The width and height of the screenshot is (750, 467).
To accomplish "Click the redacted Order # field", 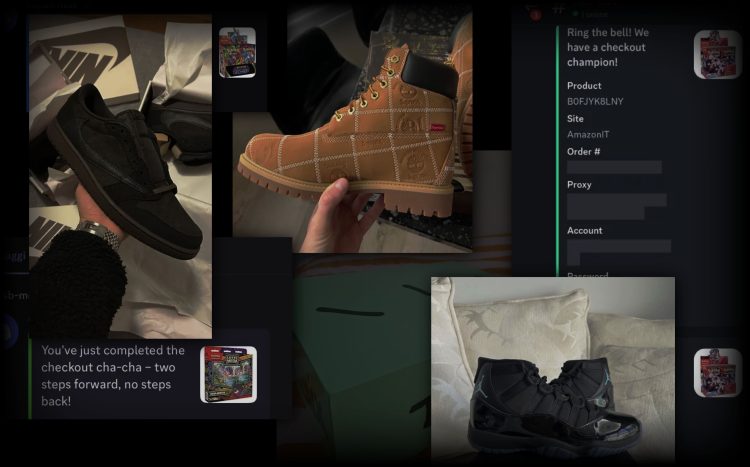I will click(x=614, y=167).
